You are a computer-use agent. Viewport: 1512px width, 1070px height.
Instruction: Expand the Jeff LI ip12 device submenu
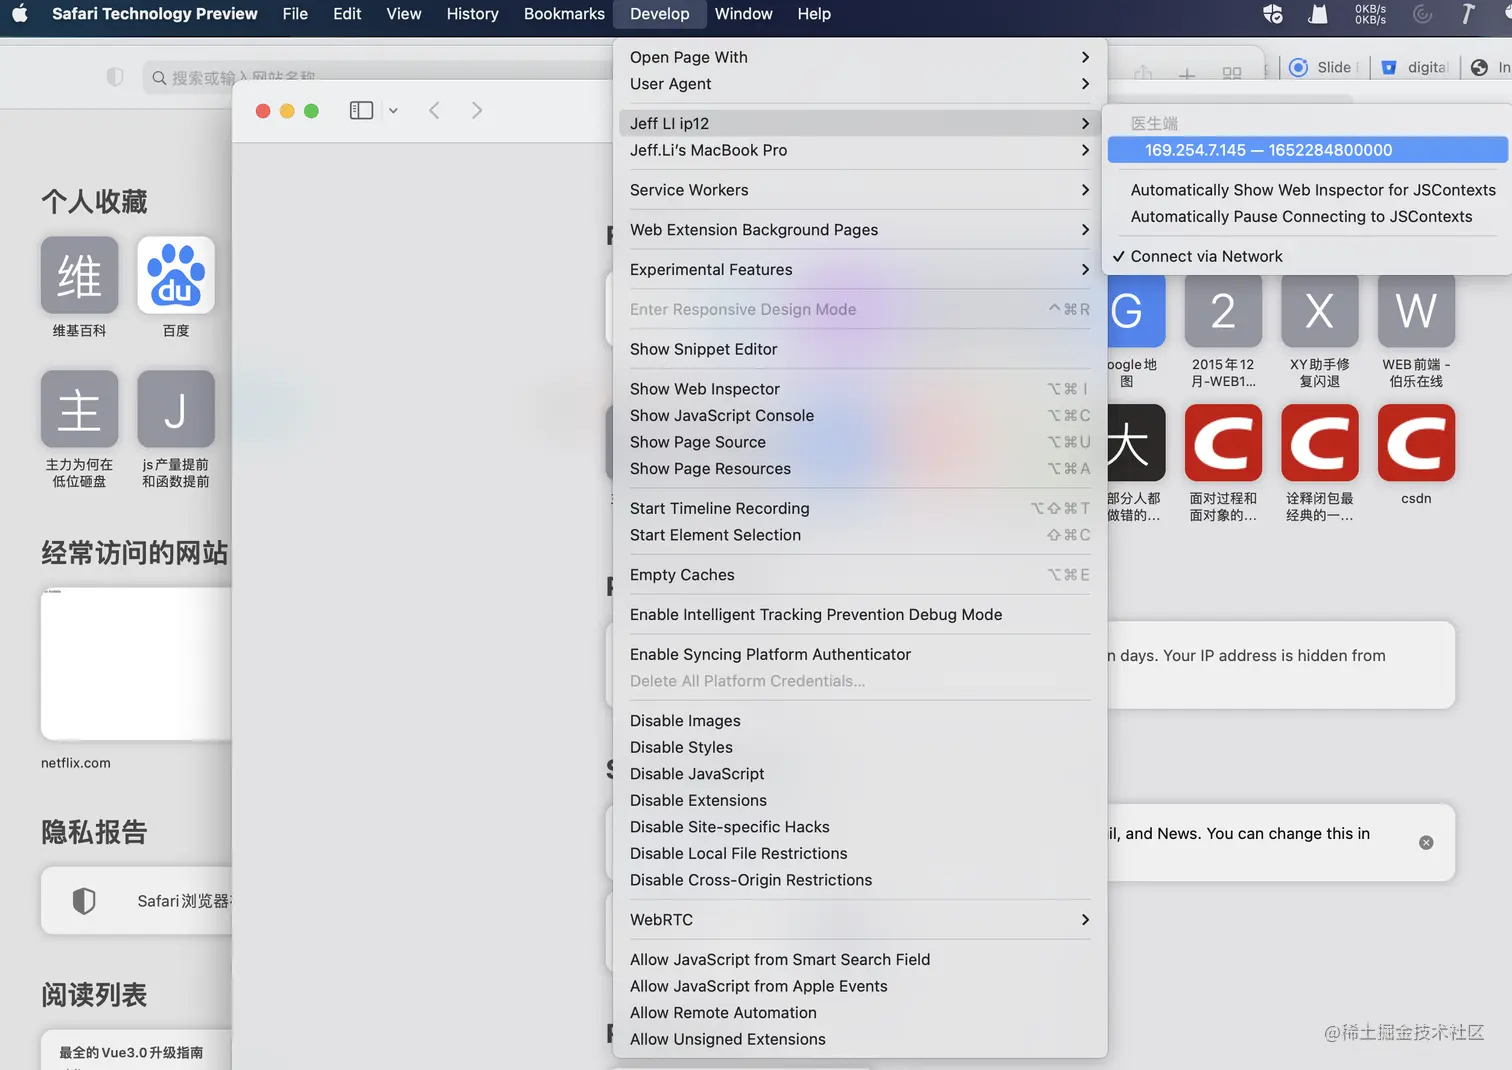(860, 124)
